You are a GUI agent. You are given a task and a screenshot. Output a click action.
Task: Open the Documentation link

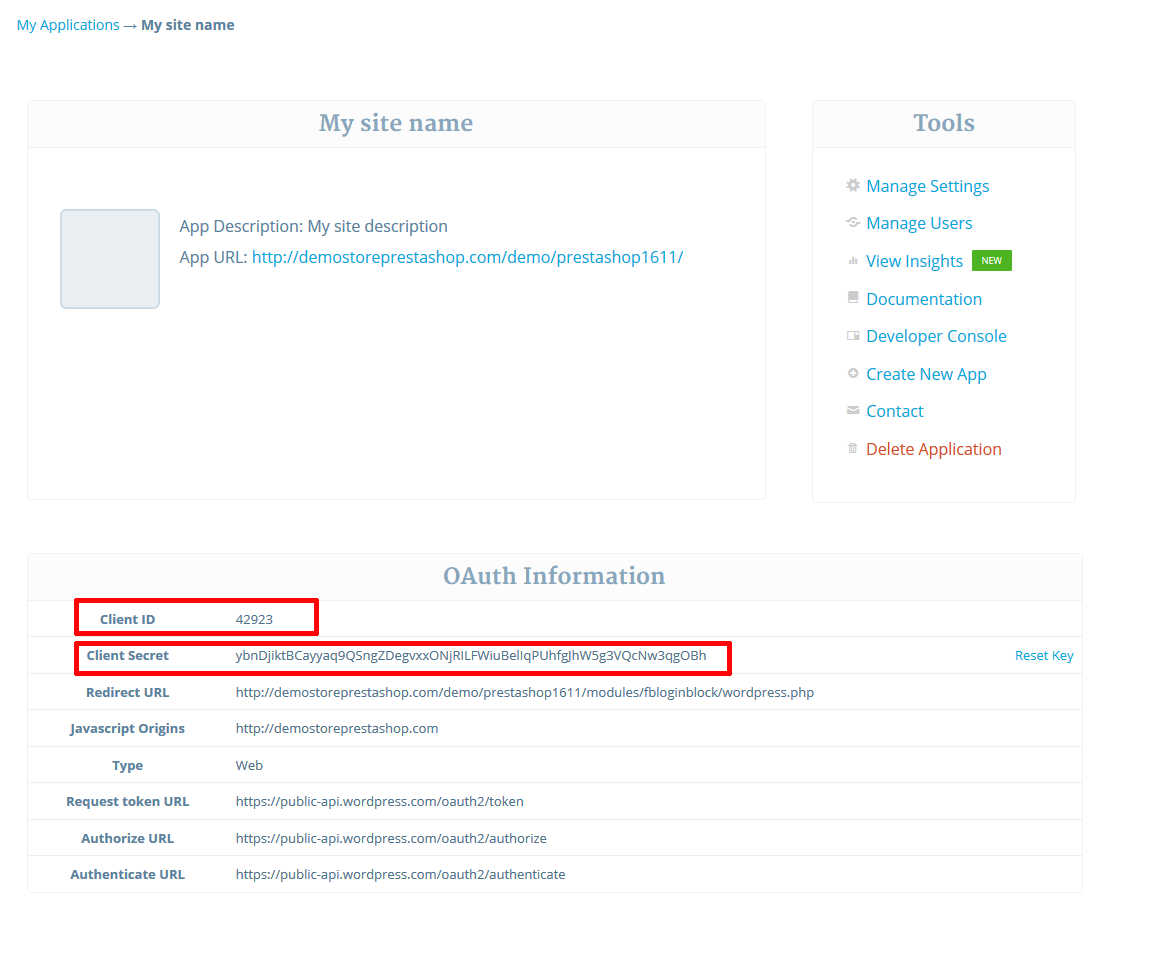(924, 299)
